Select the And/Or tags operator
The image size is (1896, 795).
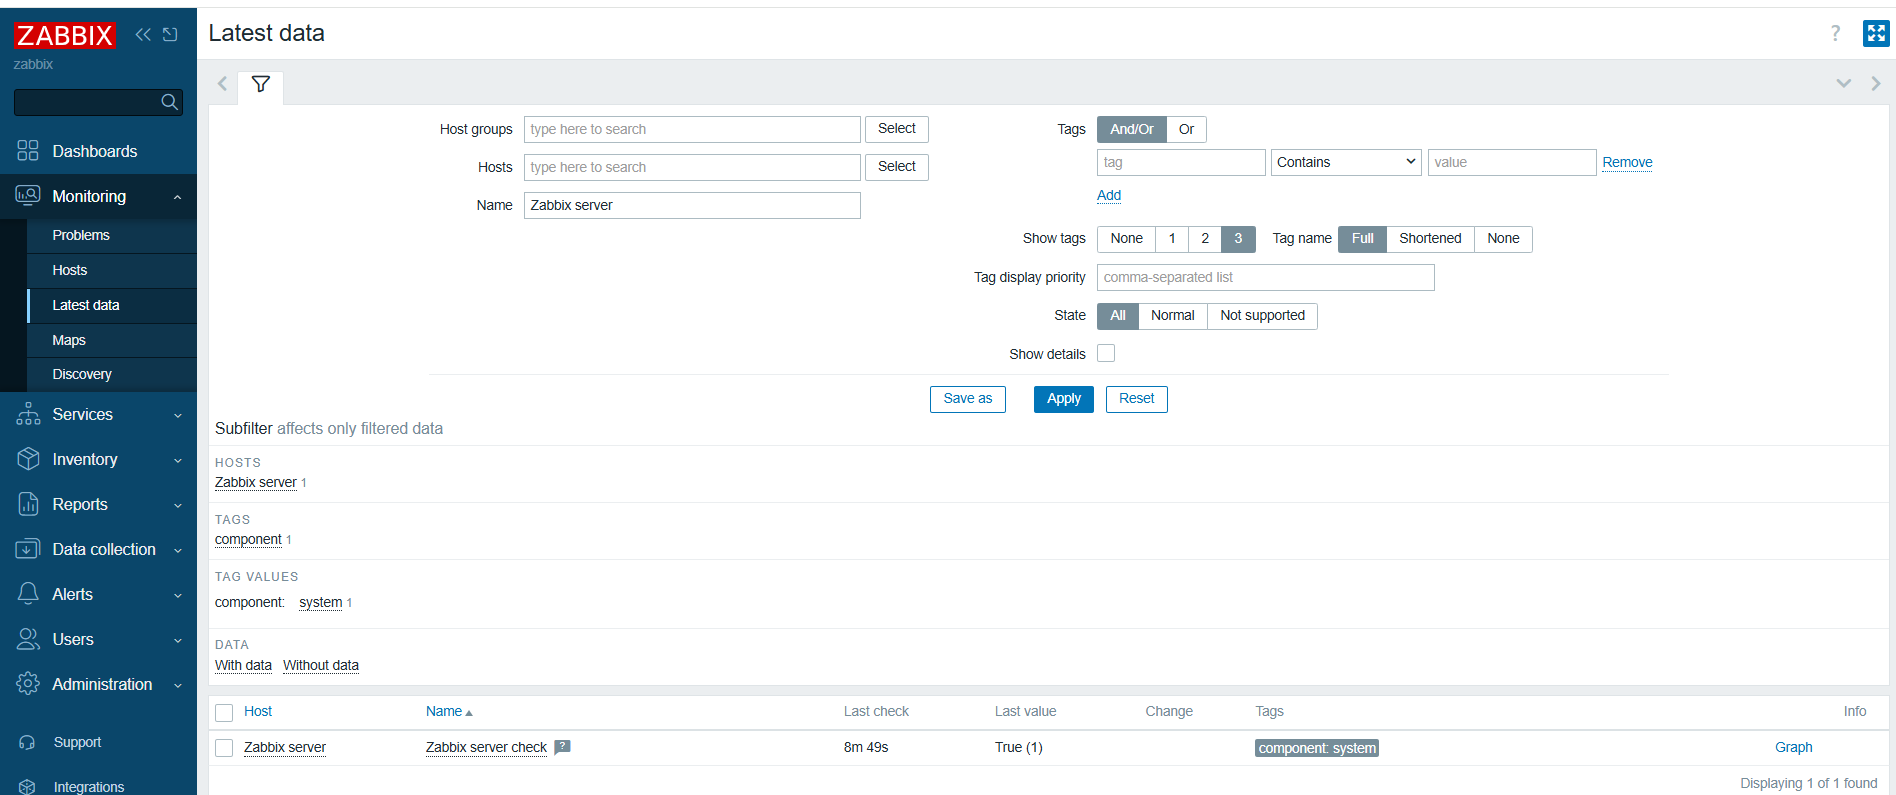click(1132, 129)
